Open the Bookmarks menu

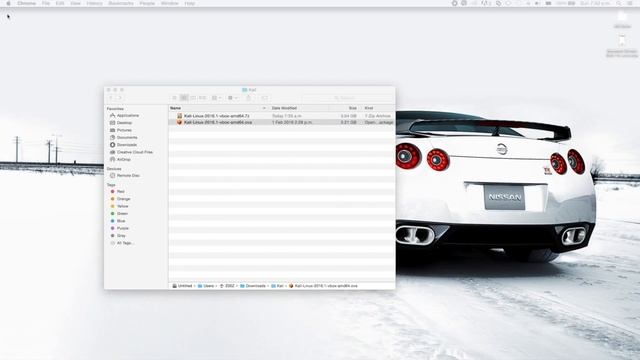121,3
